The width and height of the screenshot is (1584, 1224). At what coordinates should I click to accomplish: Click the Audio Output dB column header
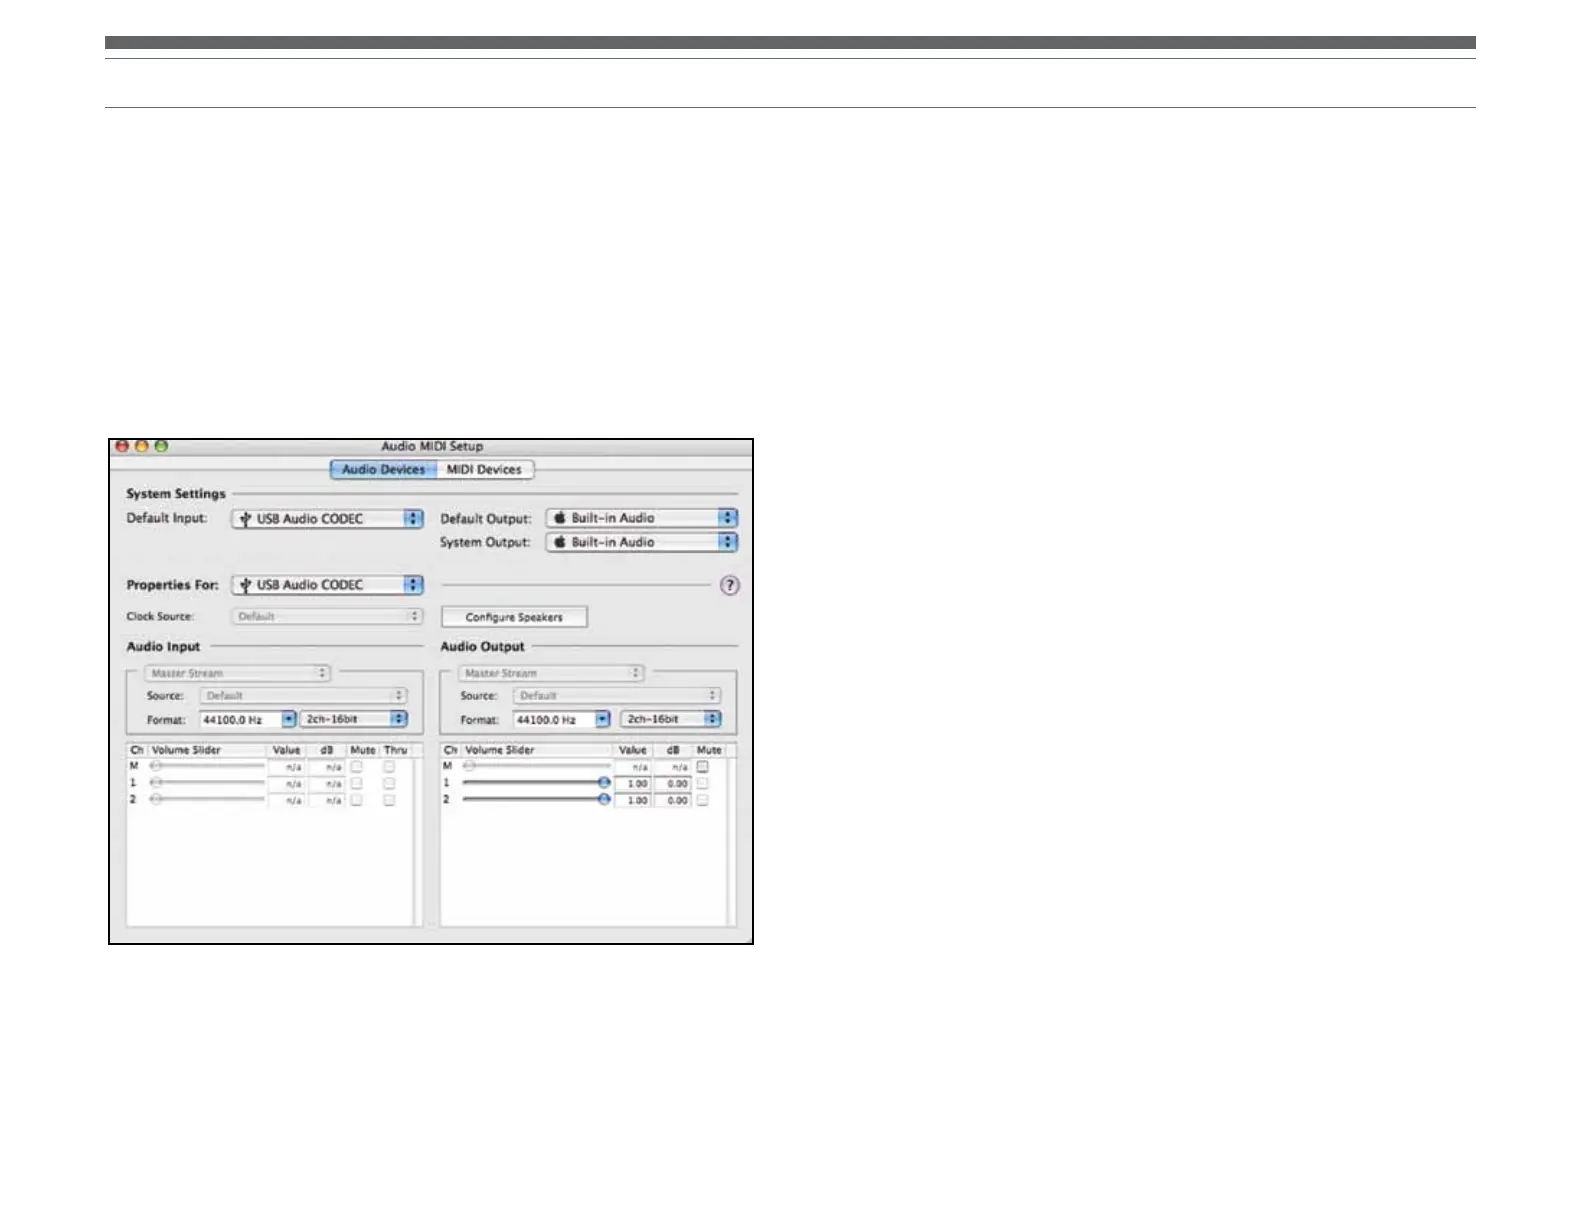point(674,750)
